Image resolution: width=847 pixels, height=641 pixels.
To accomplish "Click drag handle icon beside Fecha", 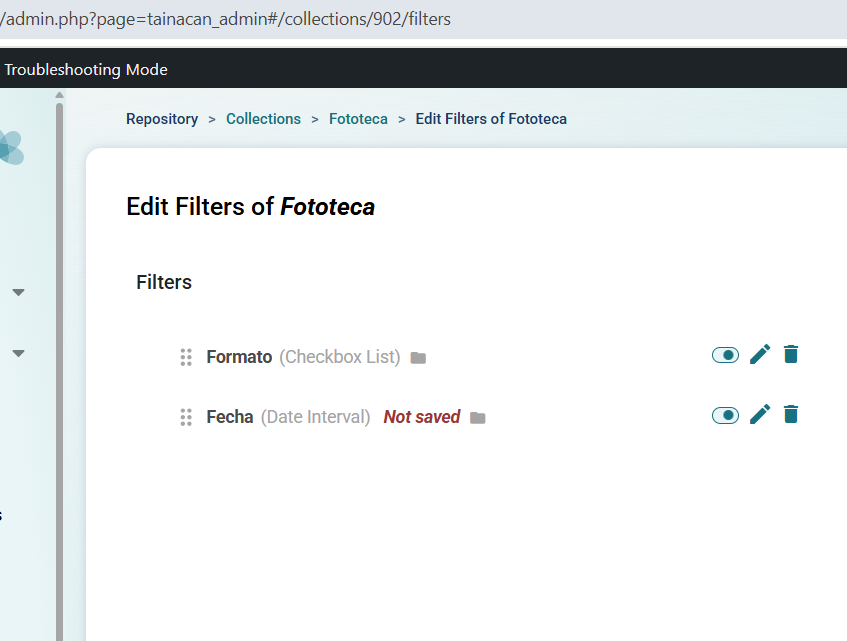I will 186,417.
